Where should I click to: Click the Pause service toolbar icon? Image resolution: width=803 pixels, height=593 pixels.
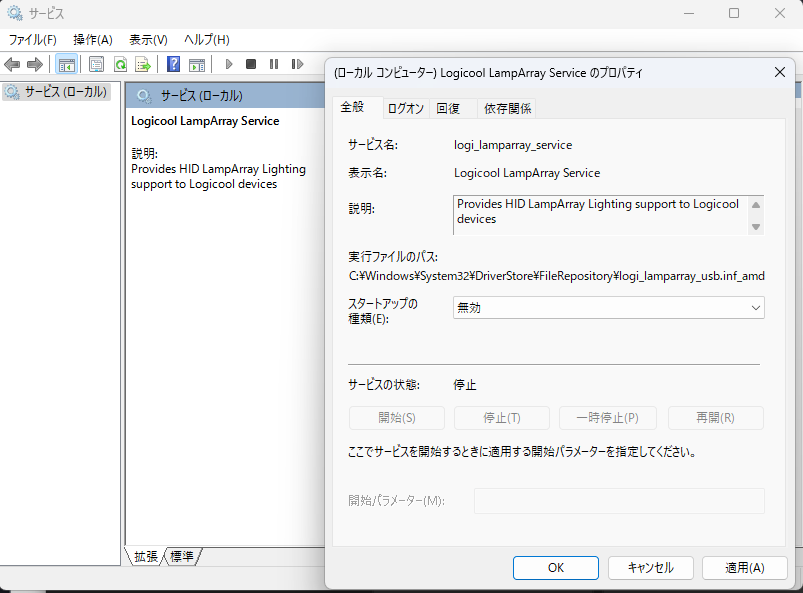[x=273, y=64]
